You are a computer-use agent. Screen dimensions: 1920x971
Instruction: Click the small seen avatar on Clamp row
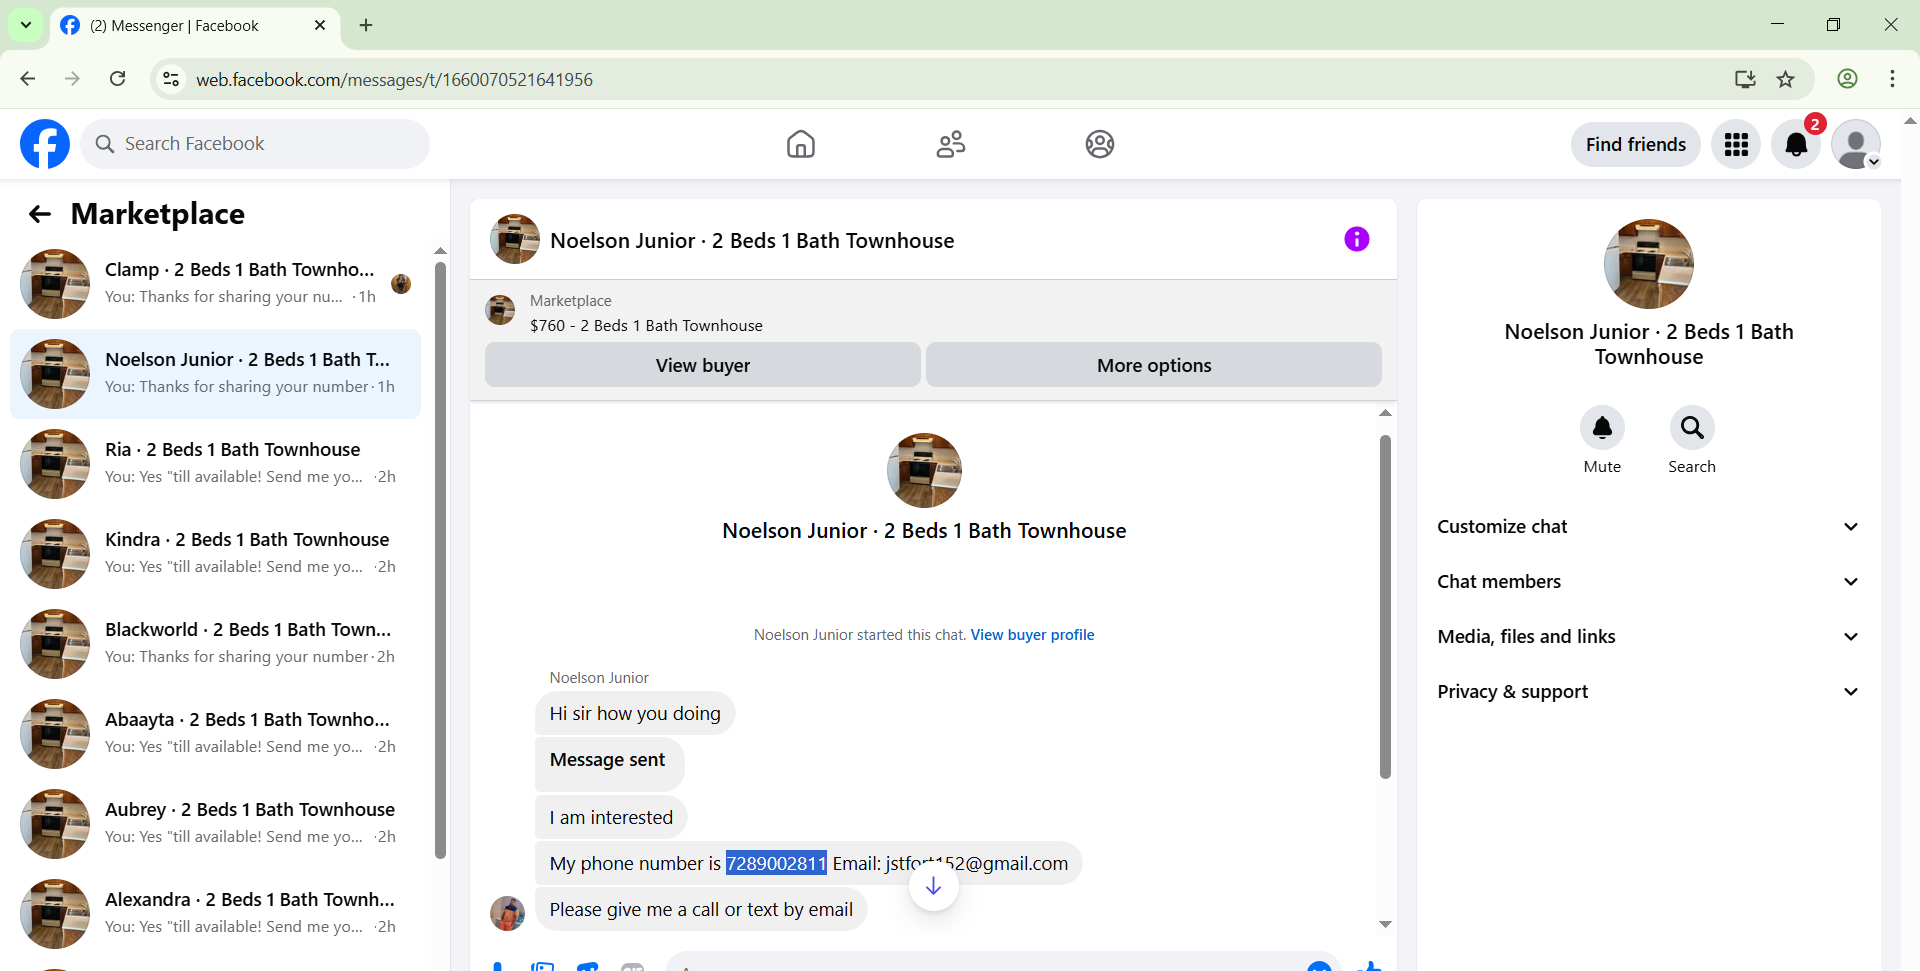coord(401,284)
